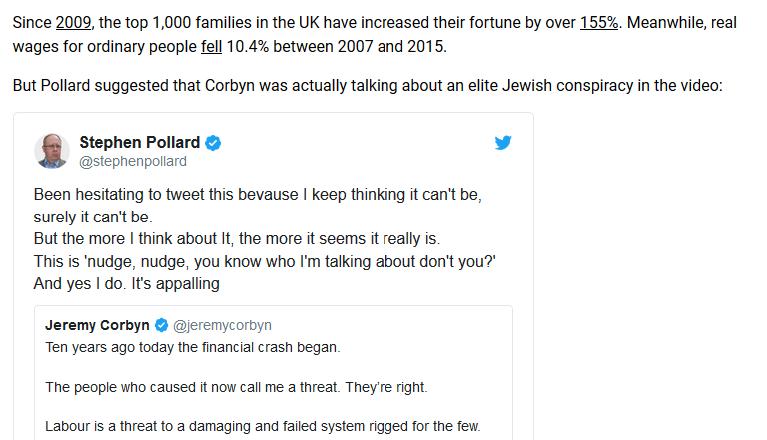The height and width of the screenshot is (440, 767).
Task: Click the "But Pollard suggested" paragraph
Action: click(x=366, y=86)
